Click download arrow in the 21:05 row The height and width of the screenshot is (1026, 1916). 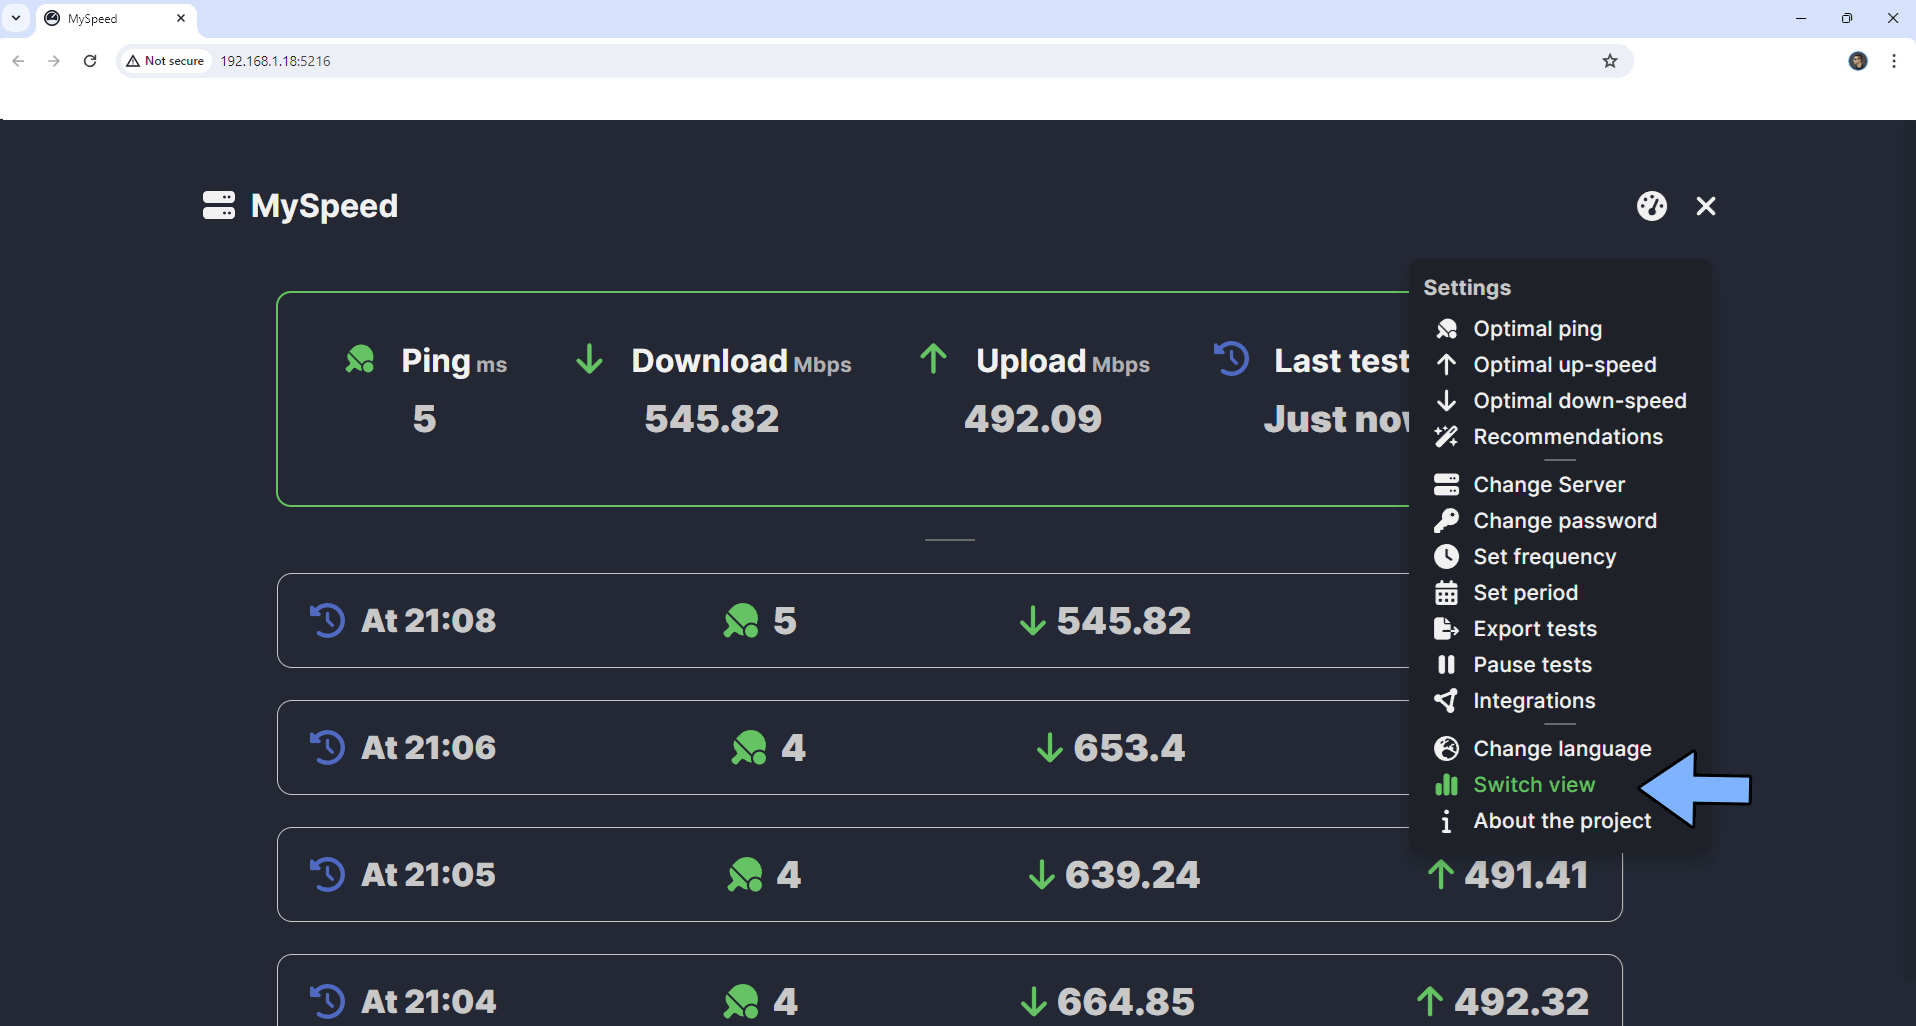coord(1041,875)
